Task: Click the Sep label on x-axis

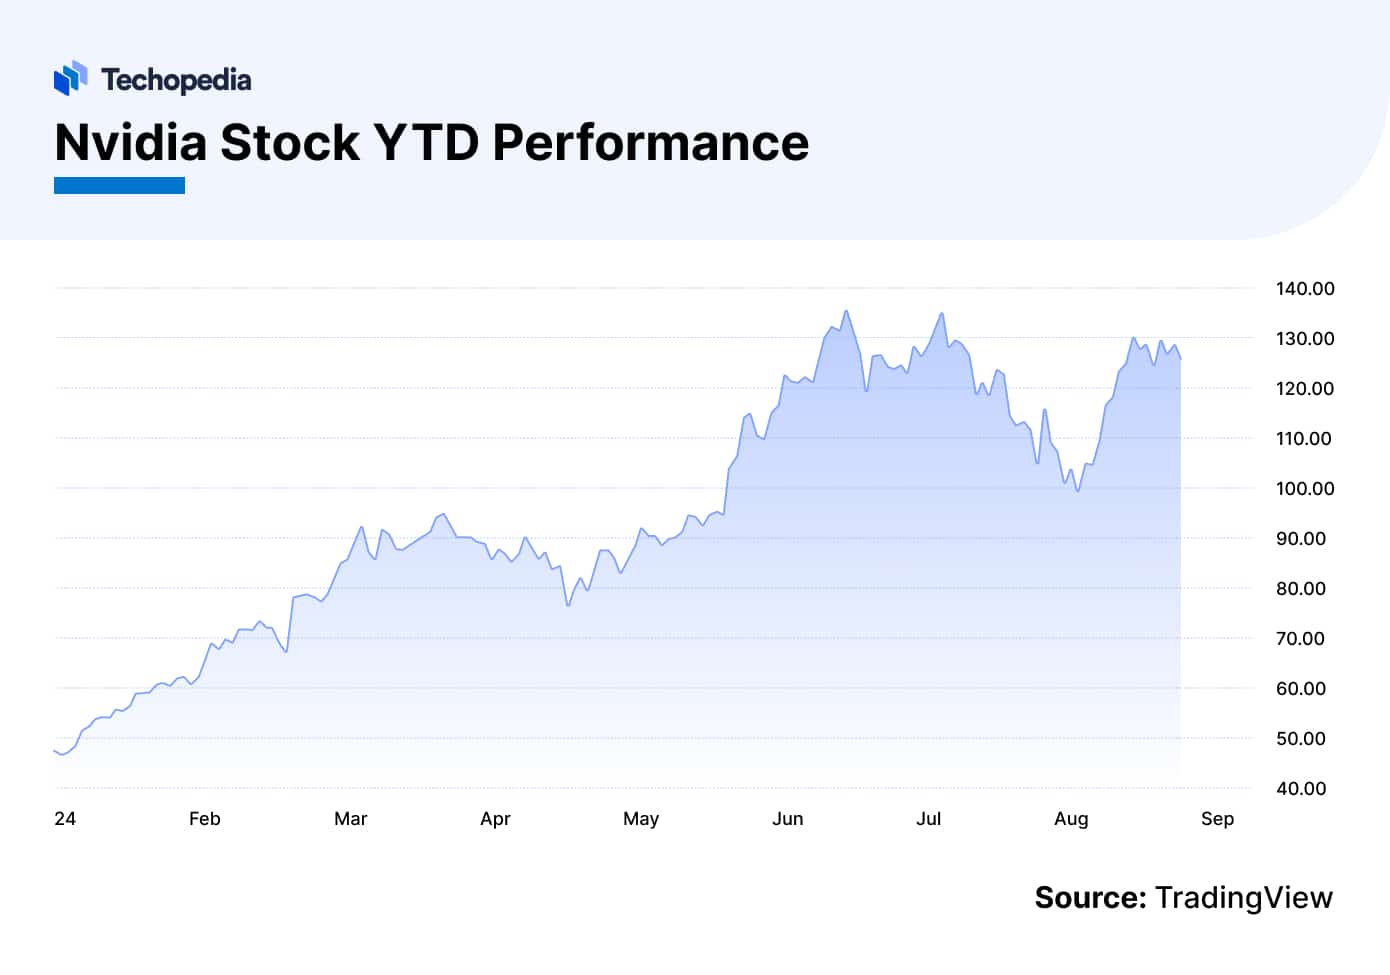Action: coord(1217,819)
